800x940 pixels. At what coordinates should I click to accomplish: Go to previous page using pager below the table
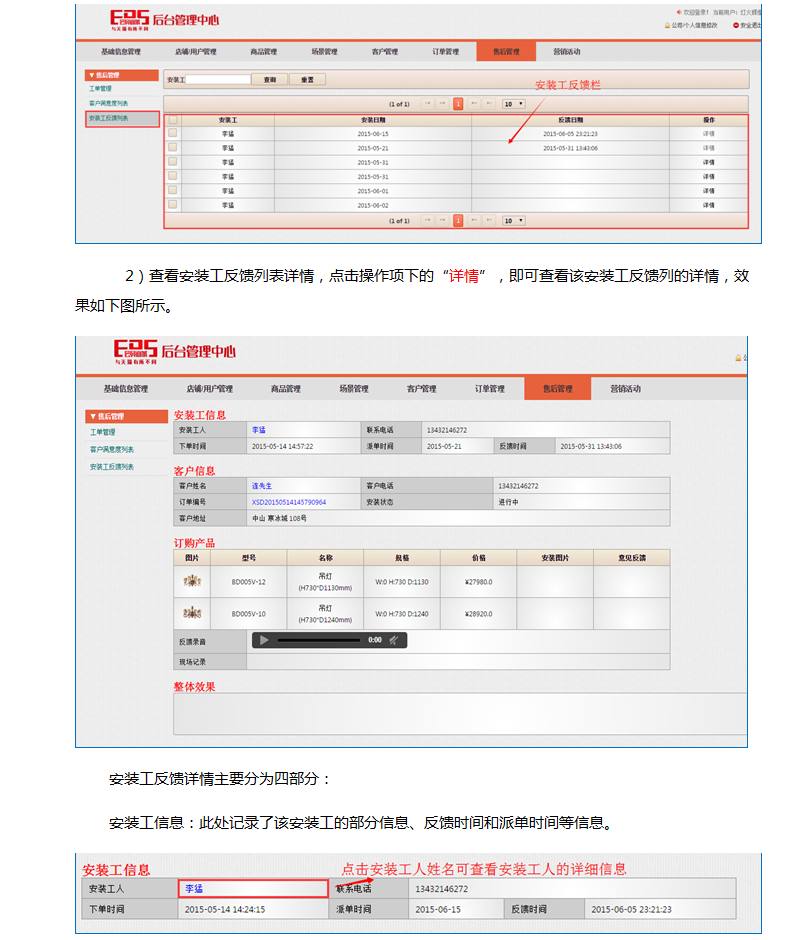point(443,221)
